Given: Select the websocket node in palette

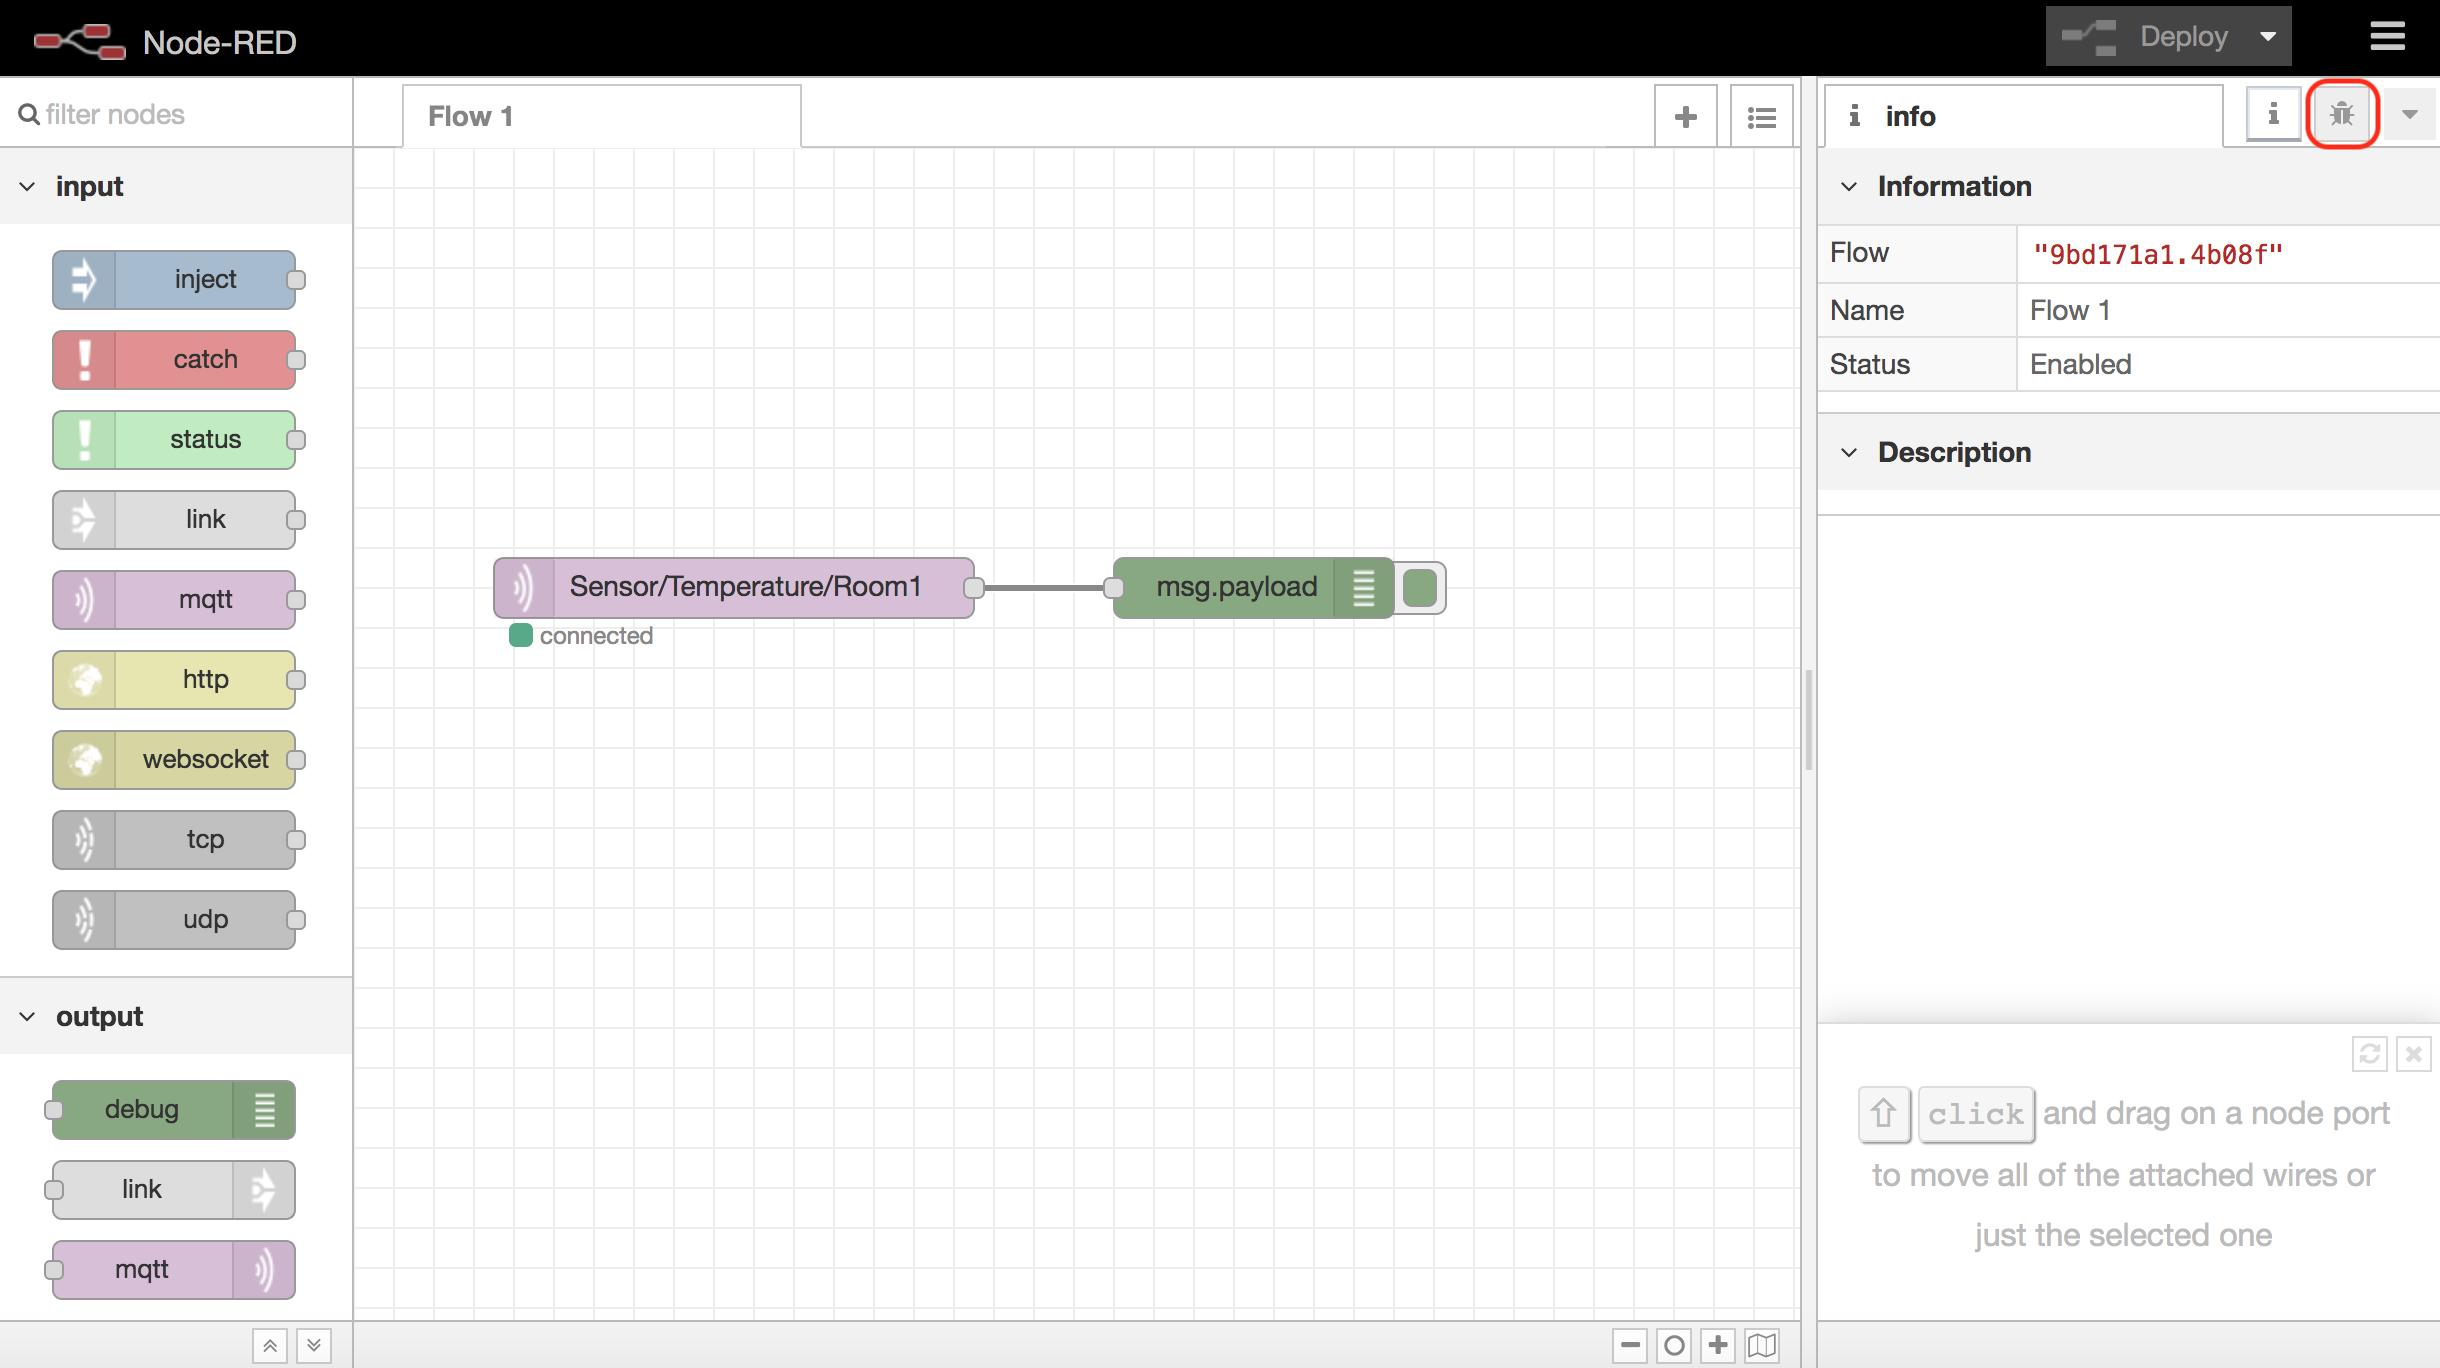Looking at the screenshot, I should pyautogui.click(x=174, y=759).
